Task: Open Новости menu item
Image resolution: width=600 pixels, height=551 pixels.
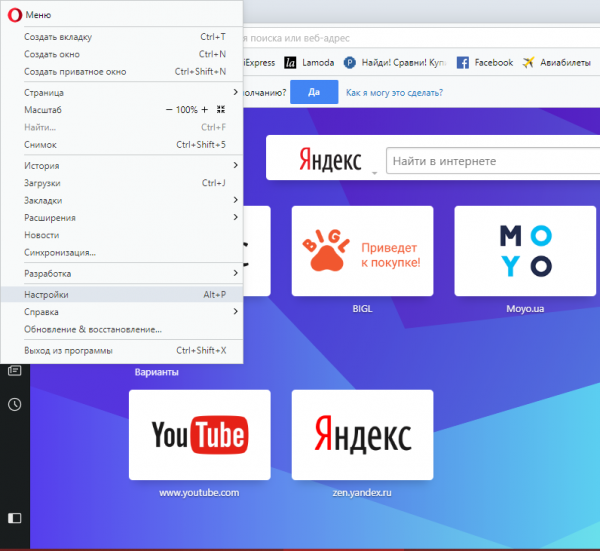Action: point(122,235)
